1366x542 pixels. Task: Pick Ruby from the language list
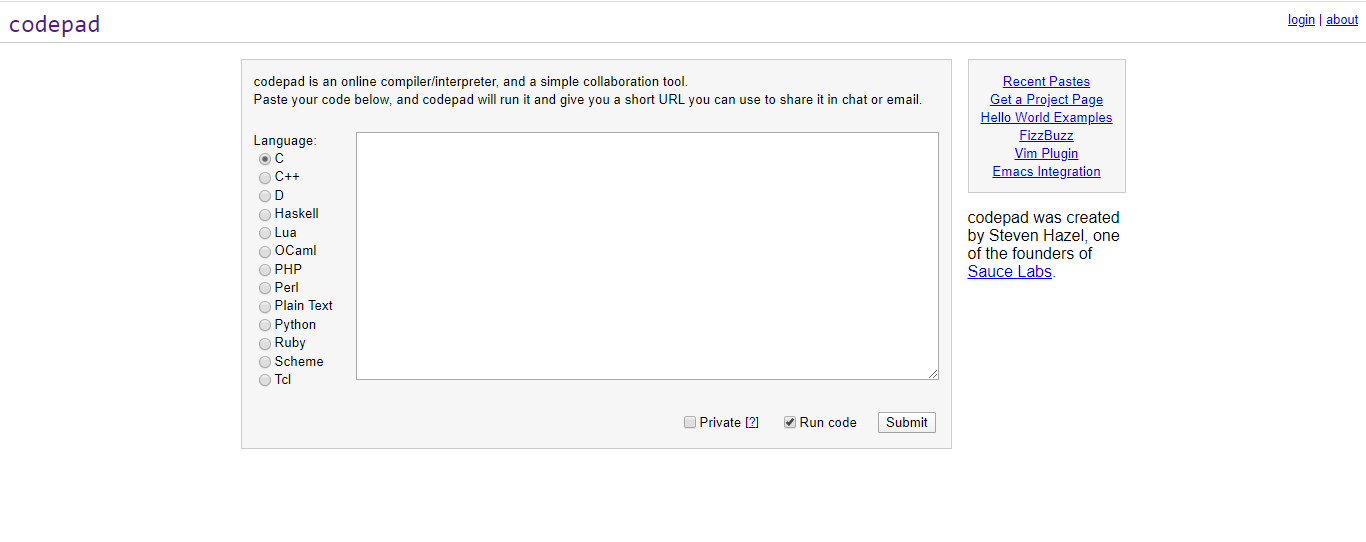tap(265, 343)
